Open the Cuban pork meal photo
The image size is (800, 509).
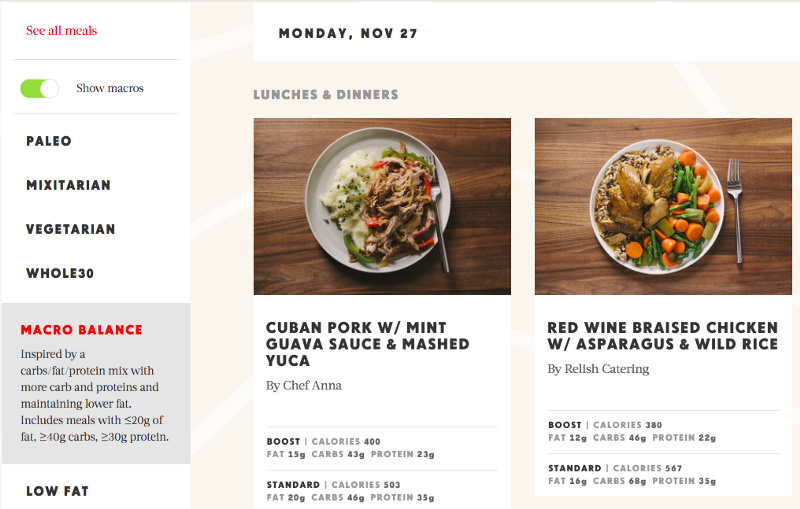(382, 206)
